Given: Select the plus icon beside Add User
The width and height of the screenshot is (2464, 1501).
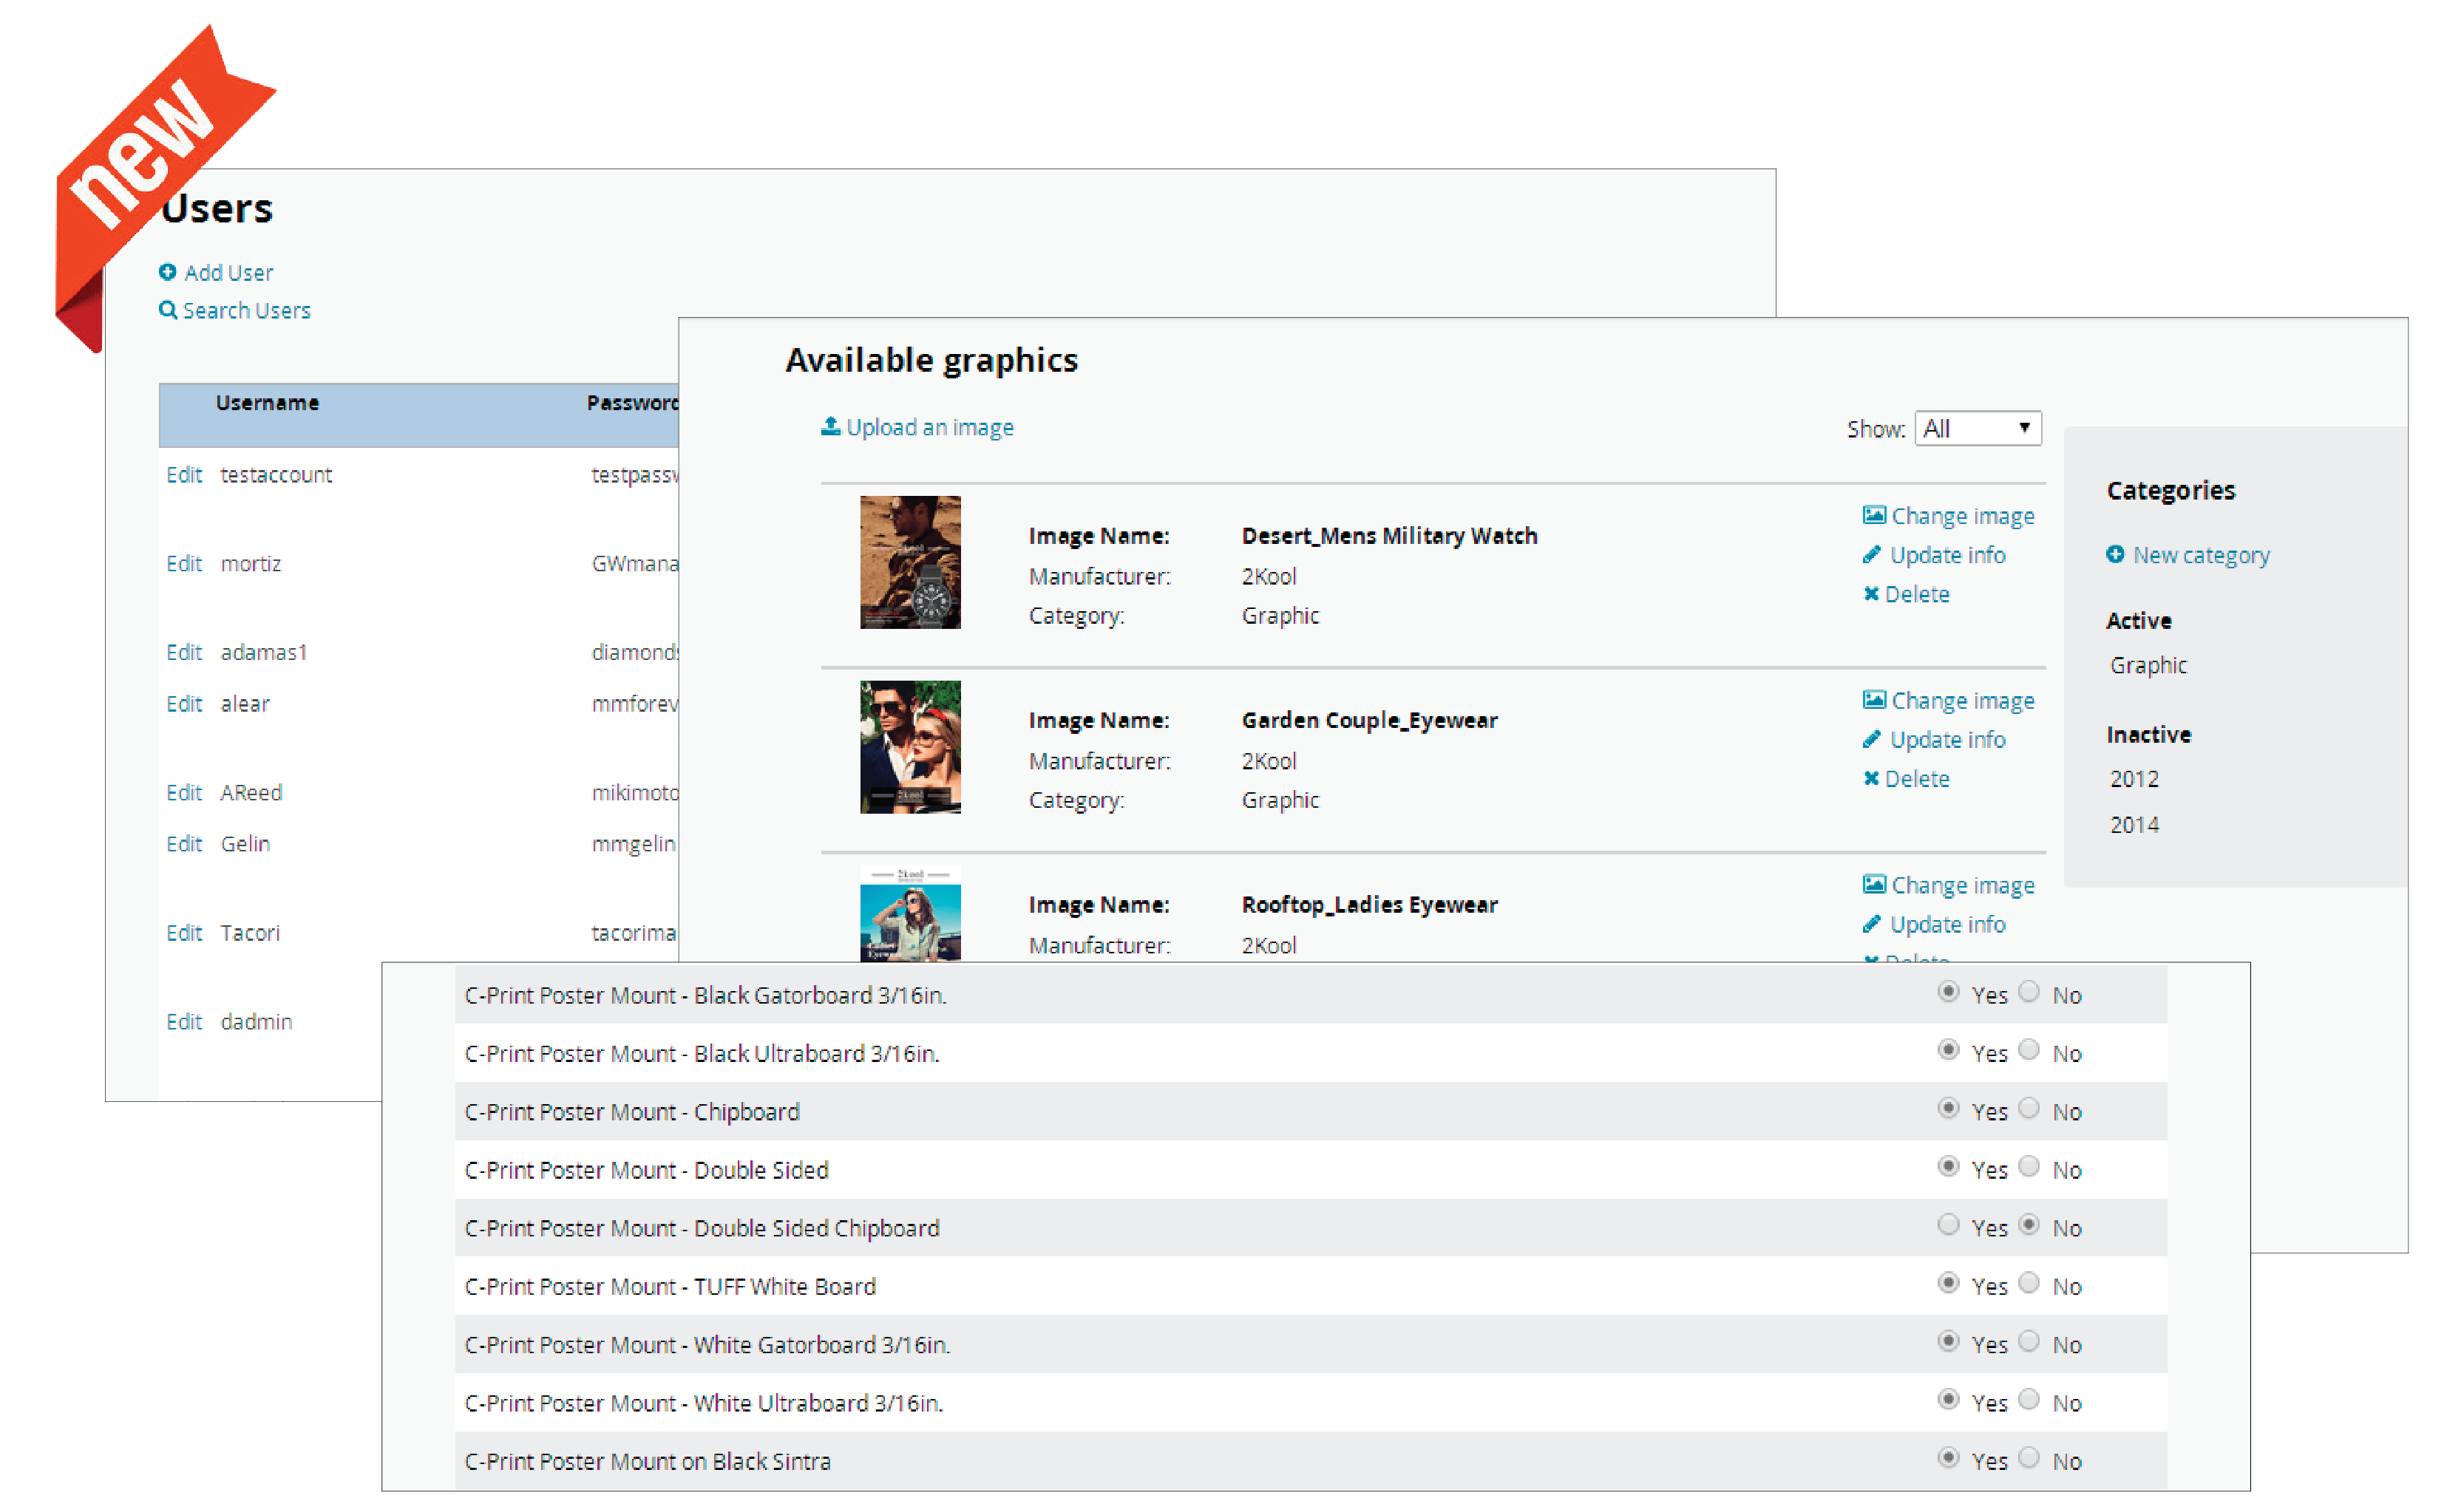Looking at the screenshot, I should click(168, 272).
